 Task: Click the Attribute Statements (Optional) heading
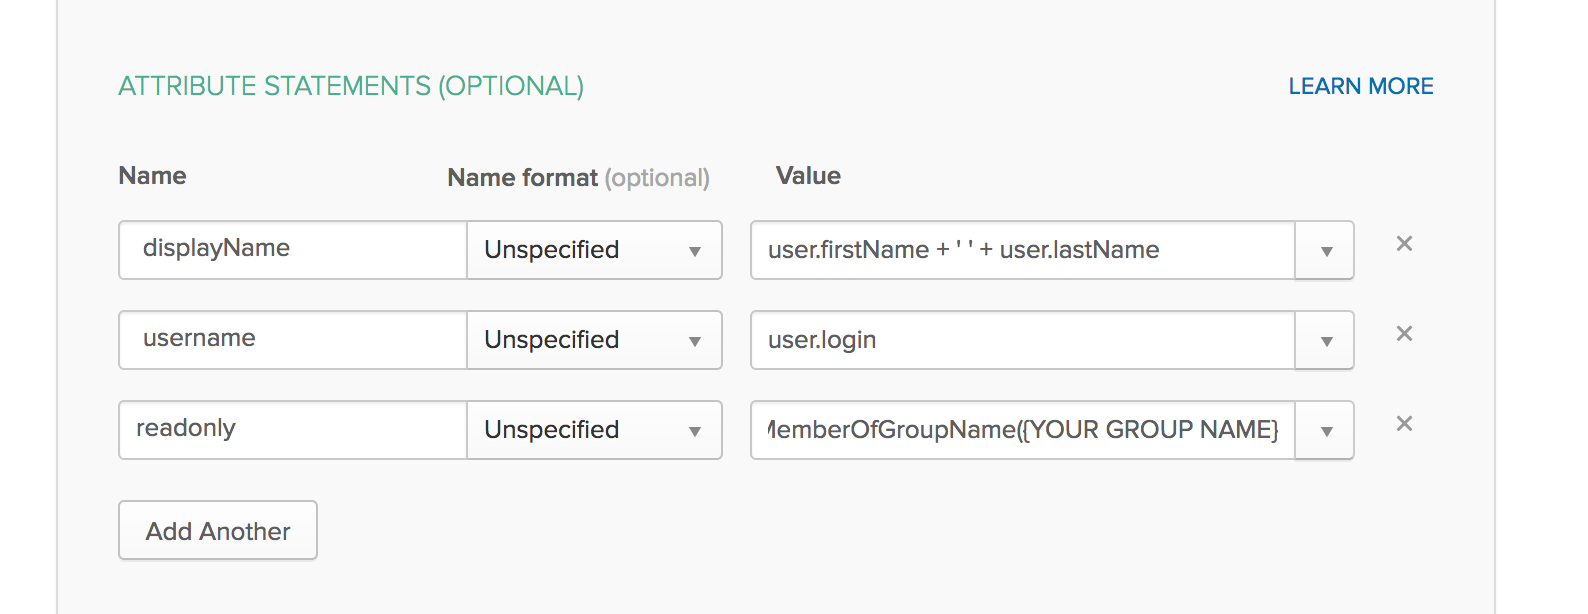tap(351, 87)
